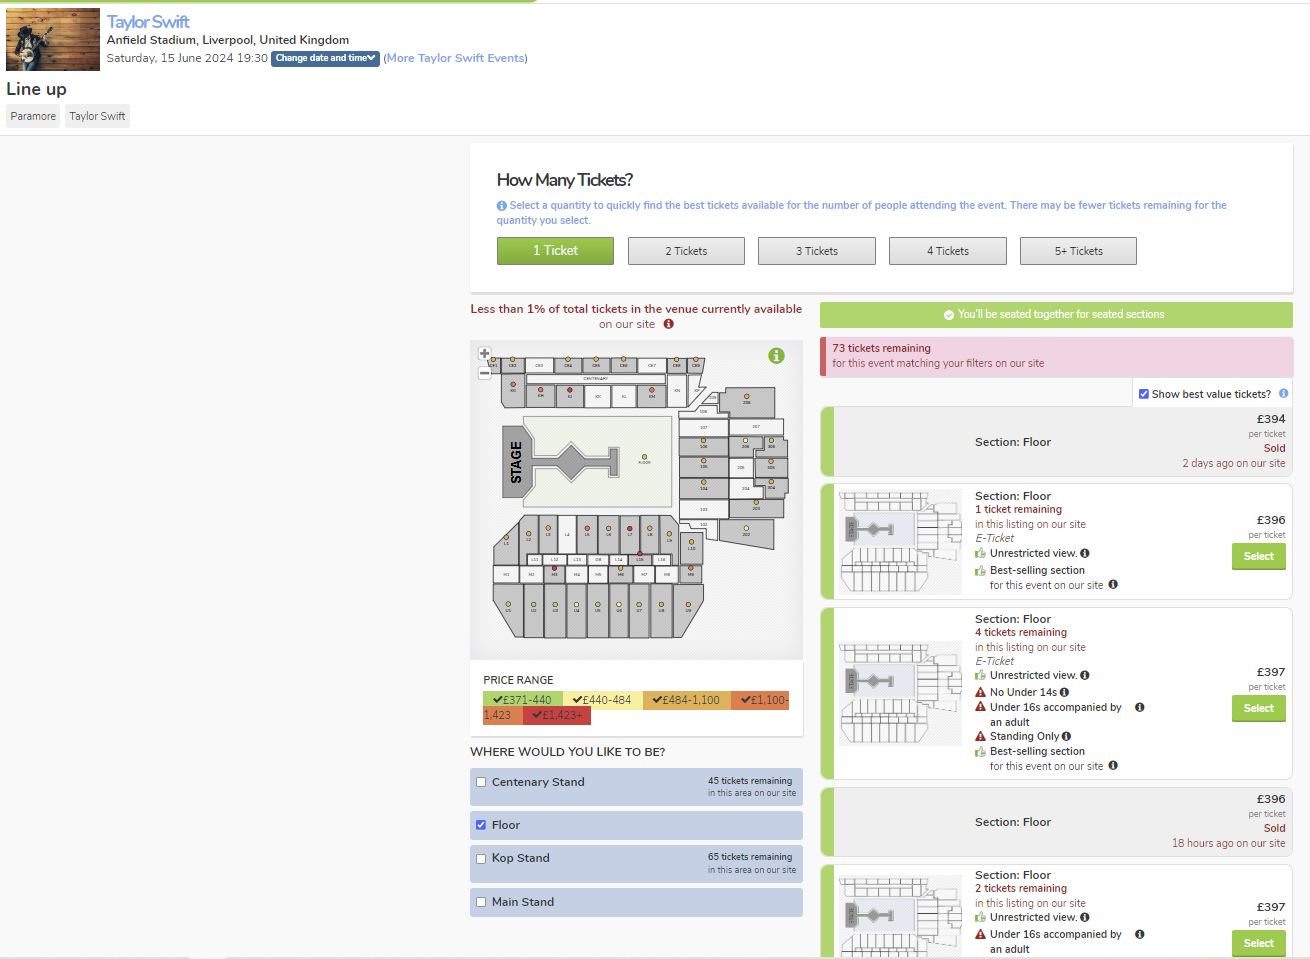Open More Taylor Swift Events link
This screenshot has width=1310, height=959.
(x=456, y=58)
